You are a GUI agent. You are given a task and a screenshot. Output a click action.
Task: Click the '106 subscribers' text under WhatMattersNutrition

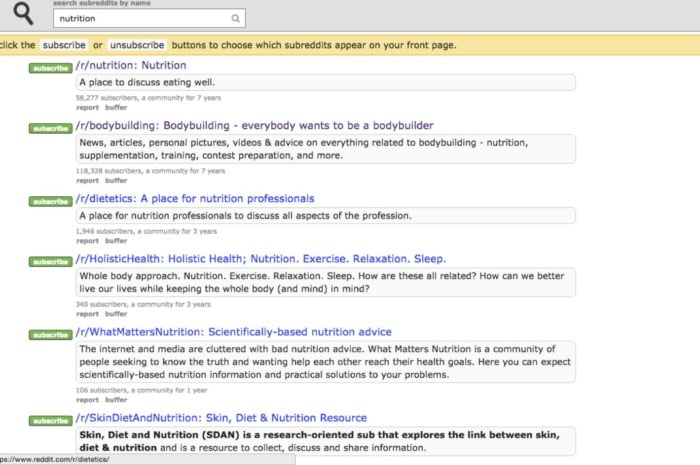point(142,390)
